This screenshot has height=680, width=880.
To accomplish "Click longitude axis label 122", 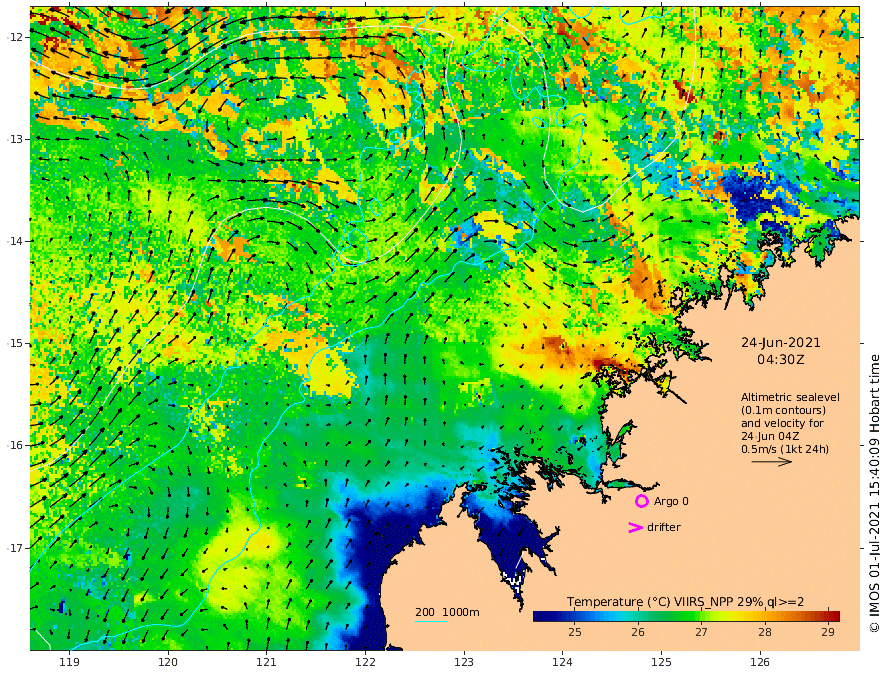I will pyautogui.click(x=365, y=663).
